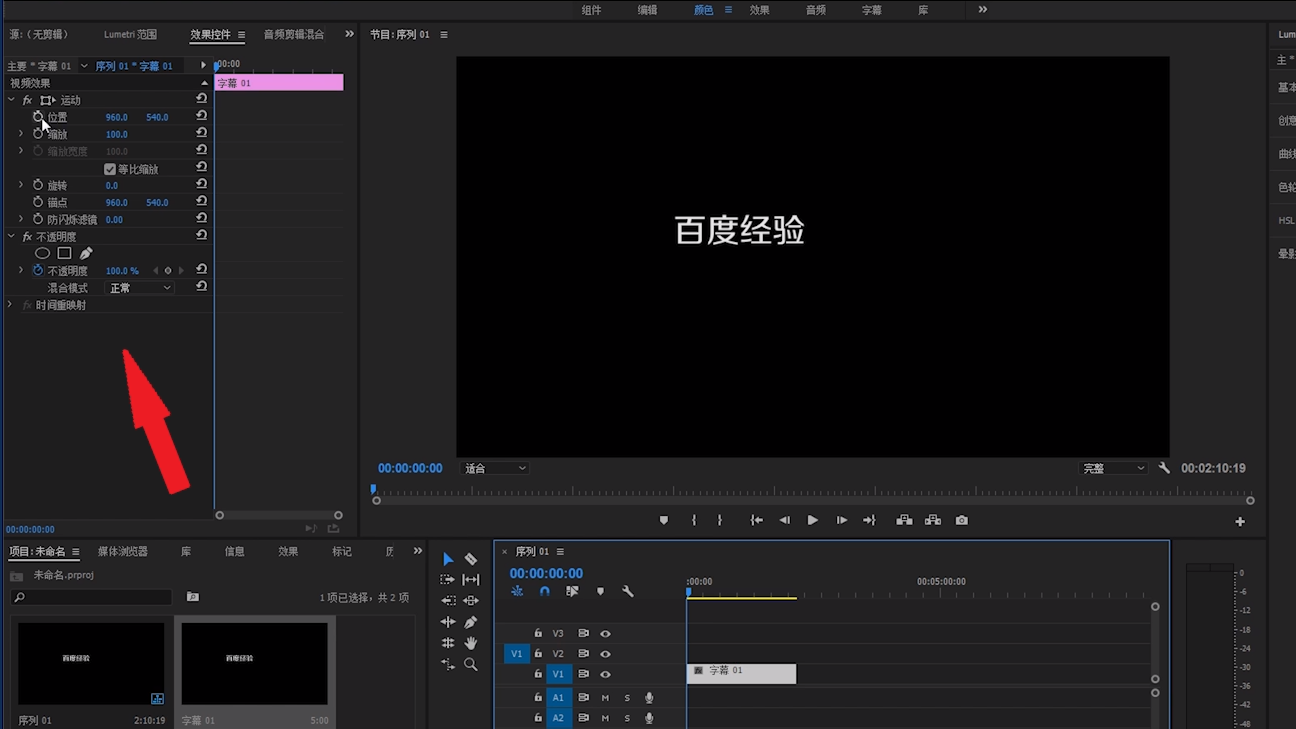
Task: Create ellipse mask under 不透明度
Action: (43, 253)
